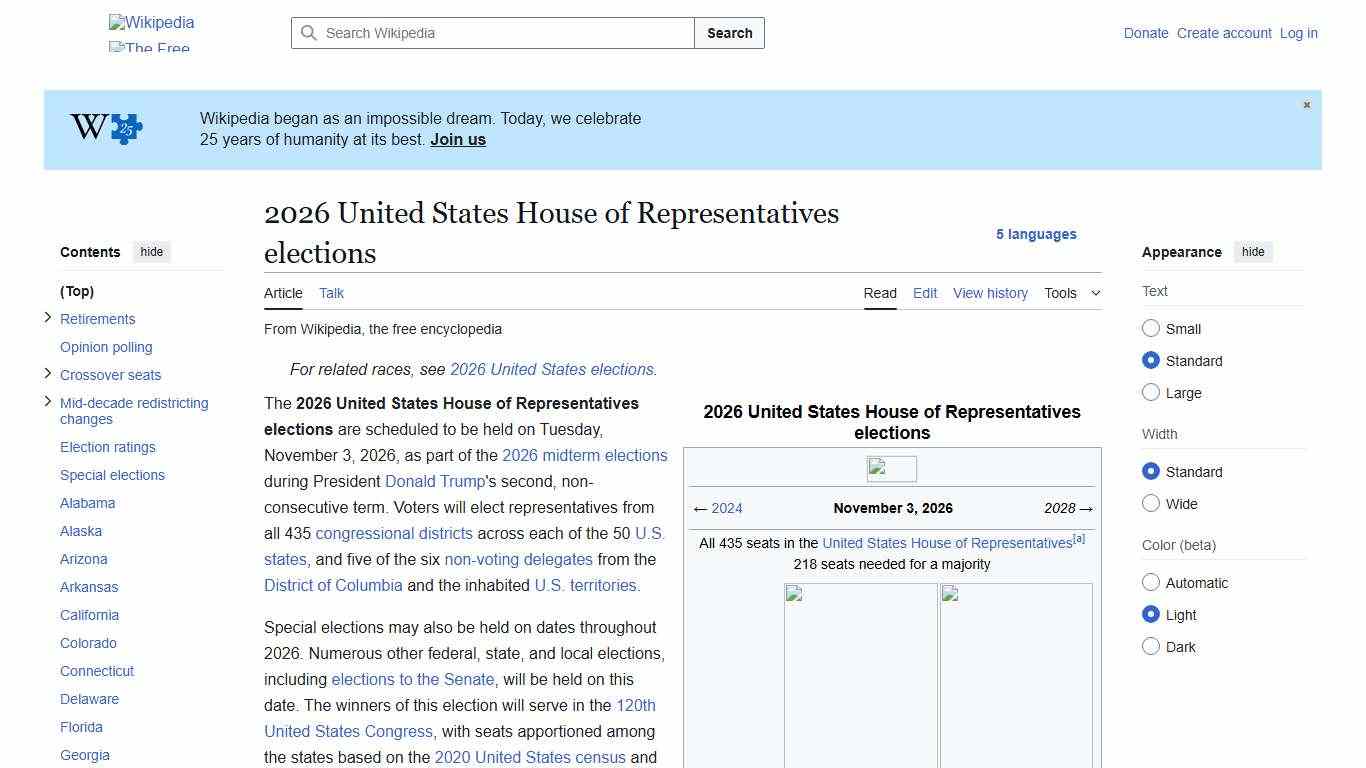Click the Edit menu item

coord(924,293)
